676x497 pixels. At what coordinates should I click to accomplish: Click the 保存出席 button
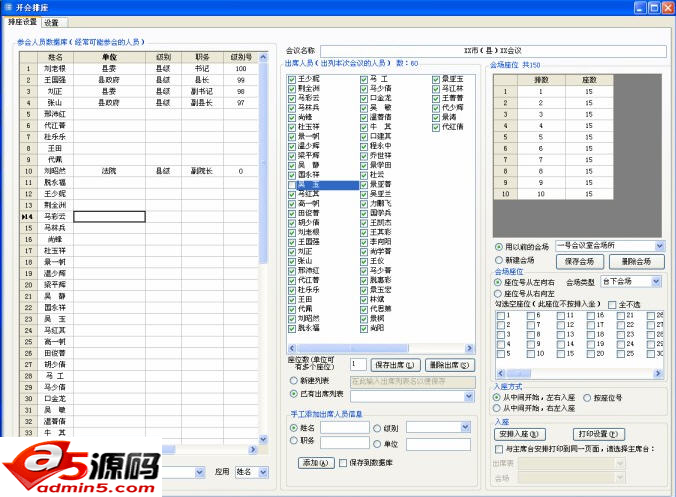point(395,365)
